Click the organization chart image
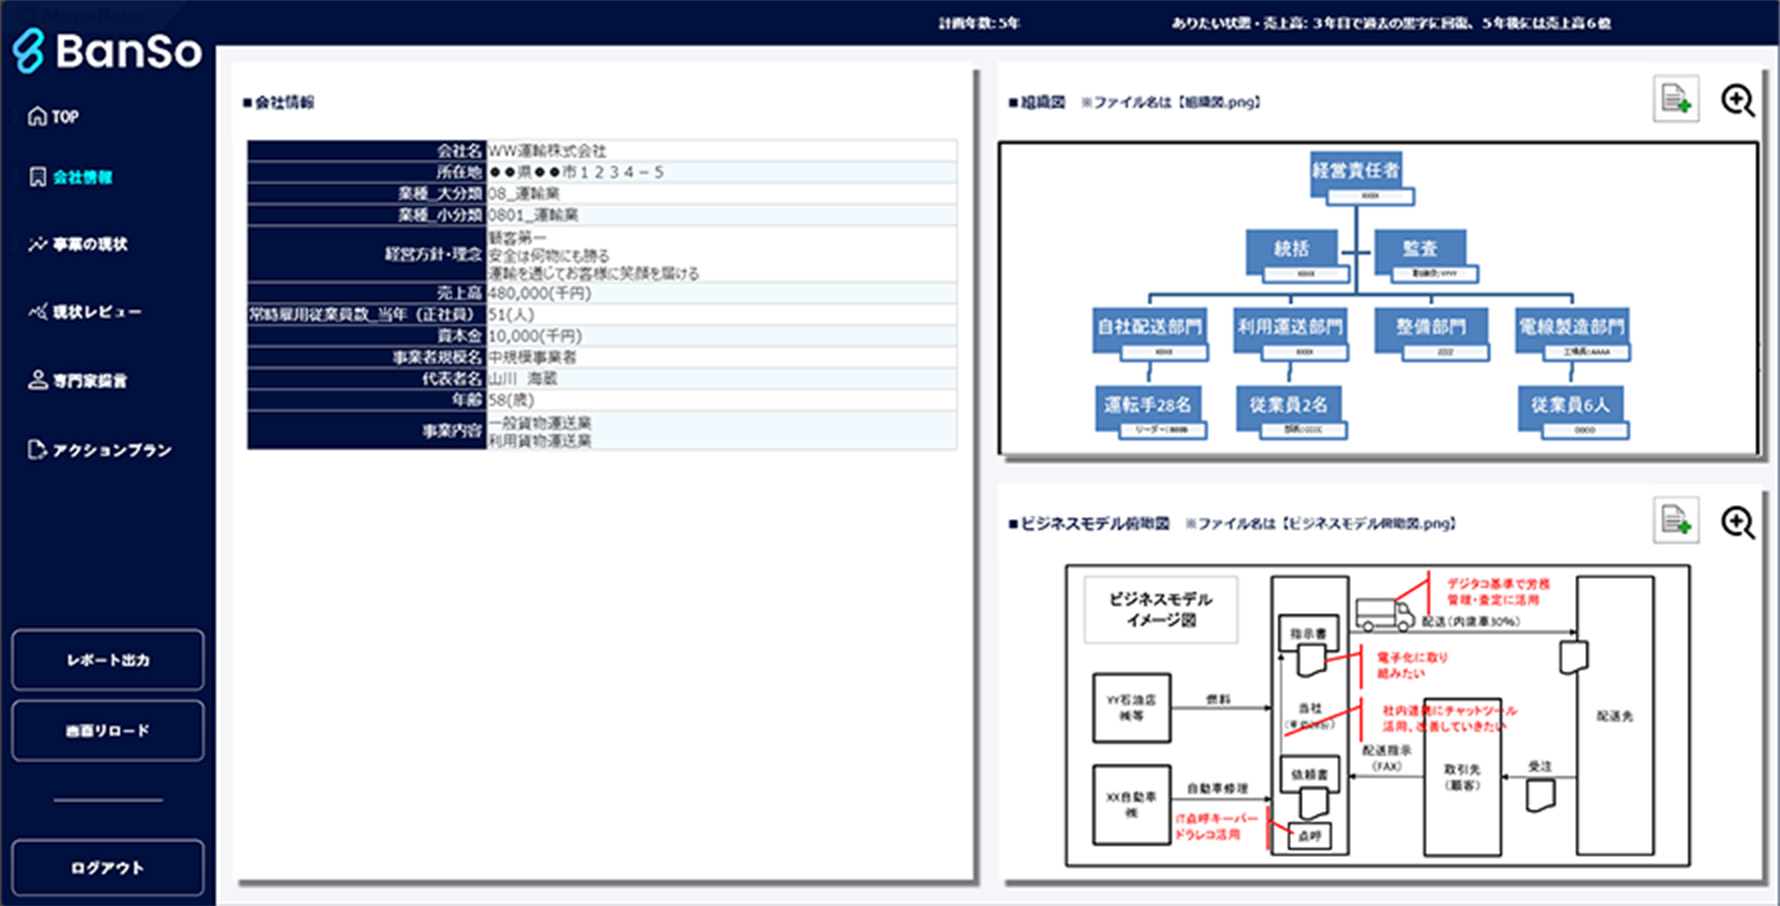The image size is (1780, 906). pyautogui.click(x=1378, y=298)
